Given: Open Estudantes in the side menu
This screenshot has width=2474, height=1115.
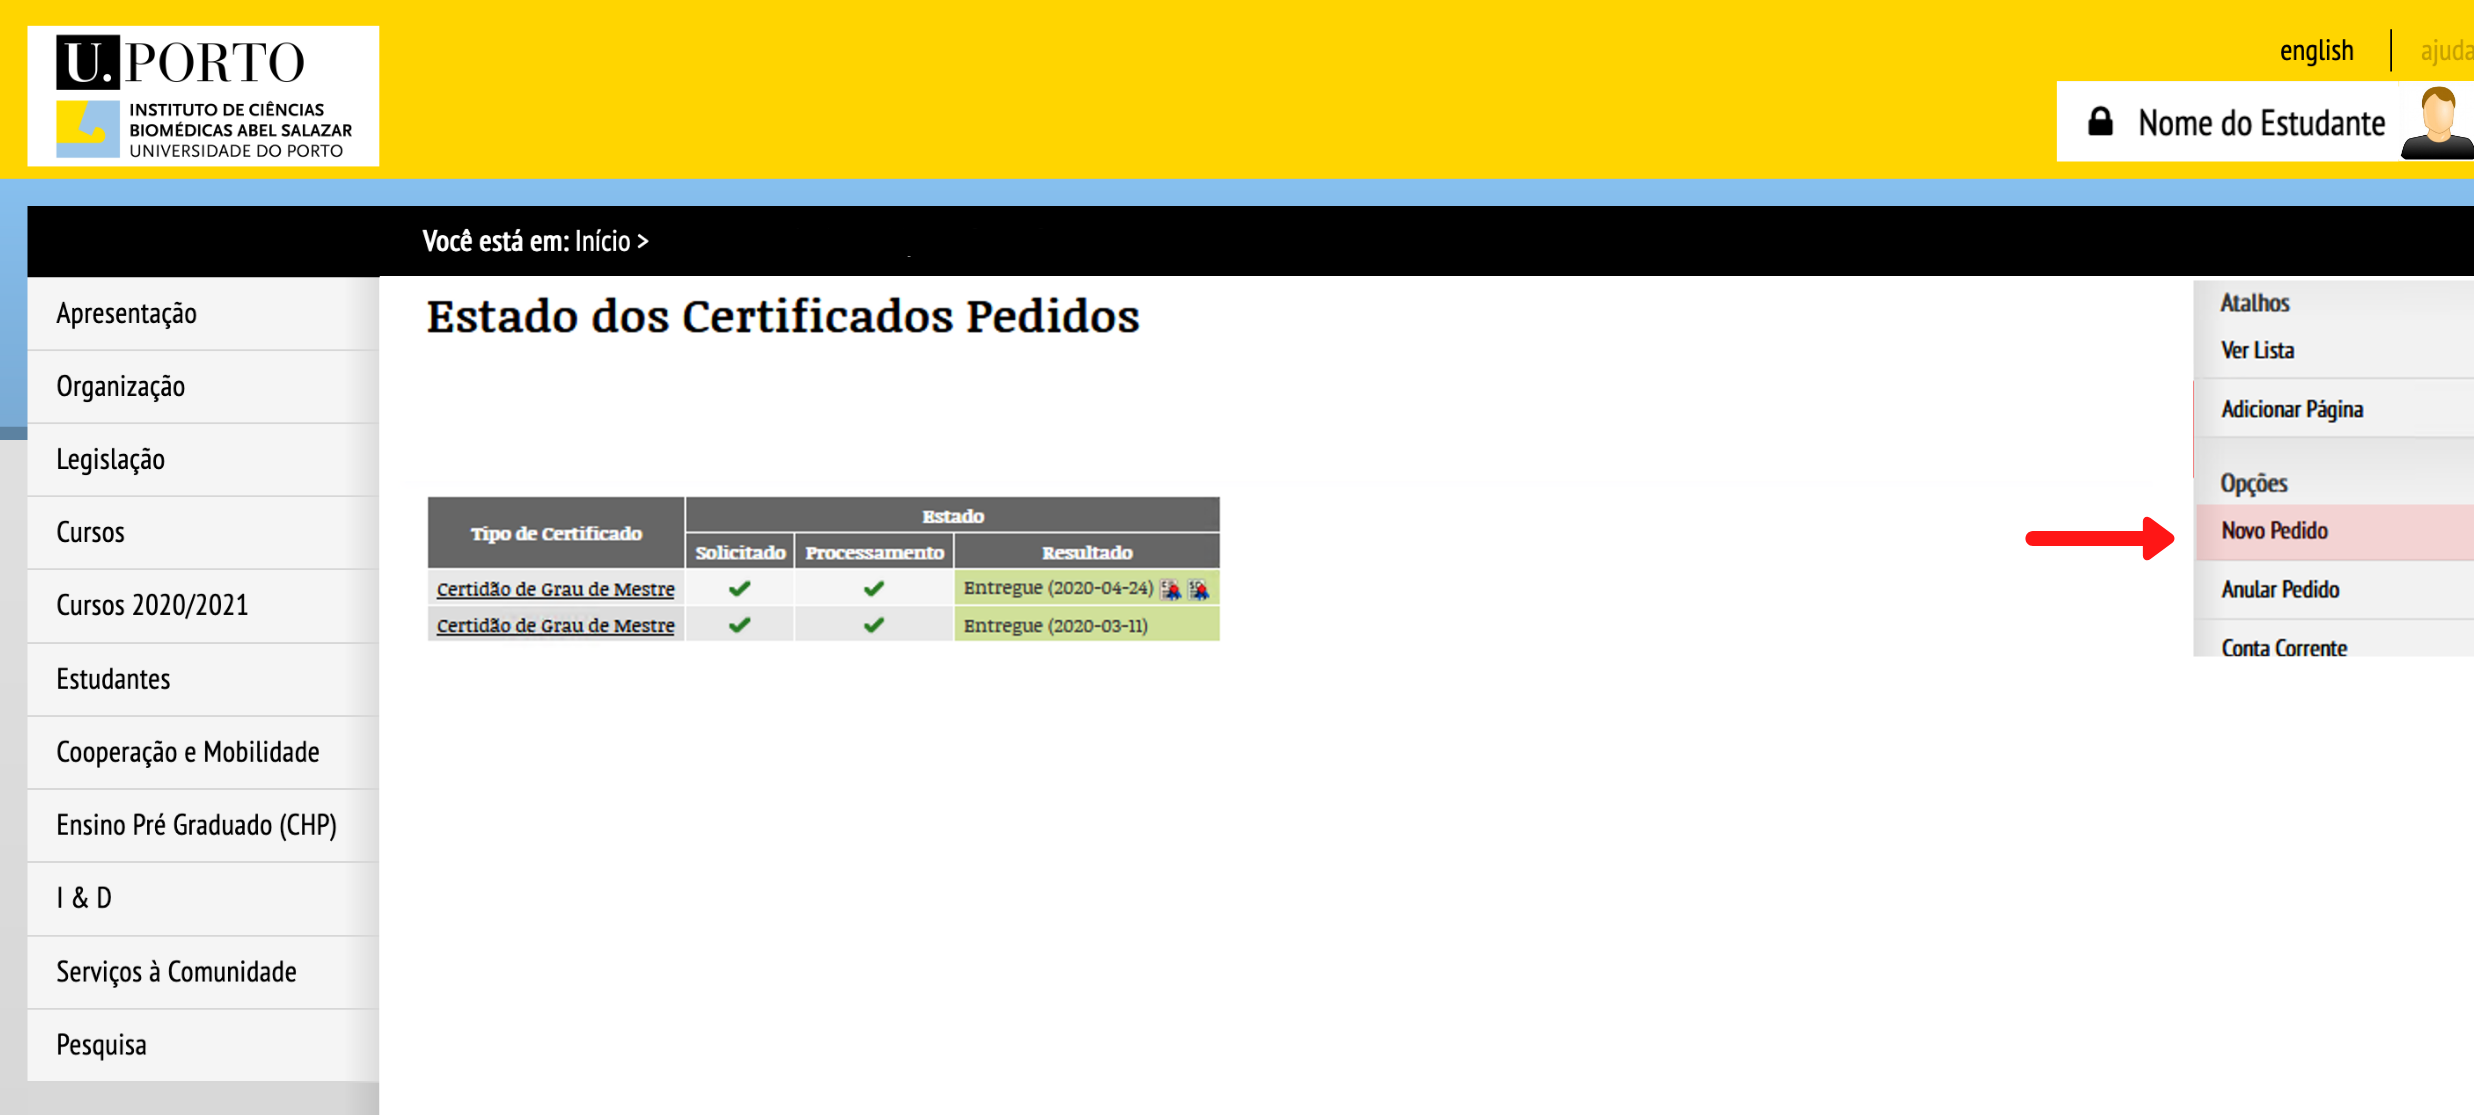Looking at the screenshot, I should 203,679.
